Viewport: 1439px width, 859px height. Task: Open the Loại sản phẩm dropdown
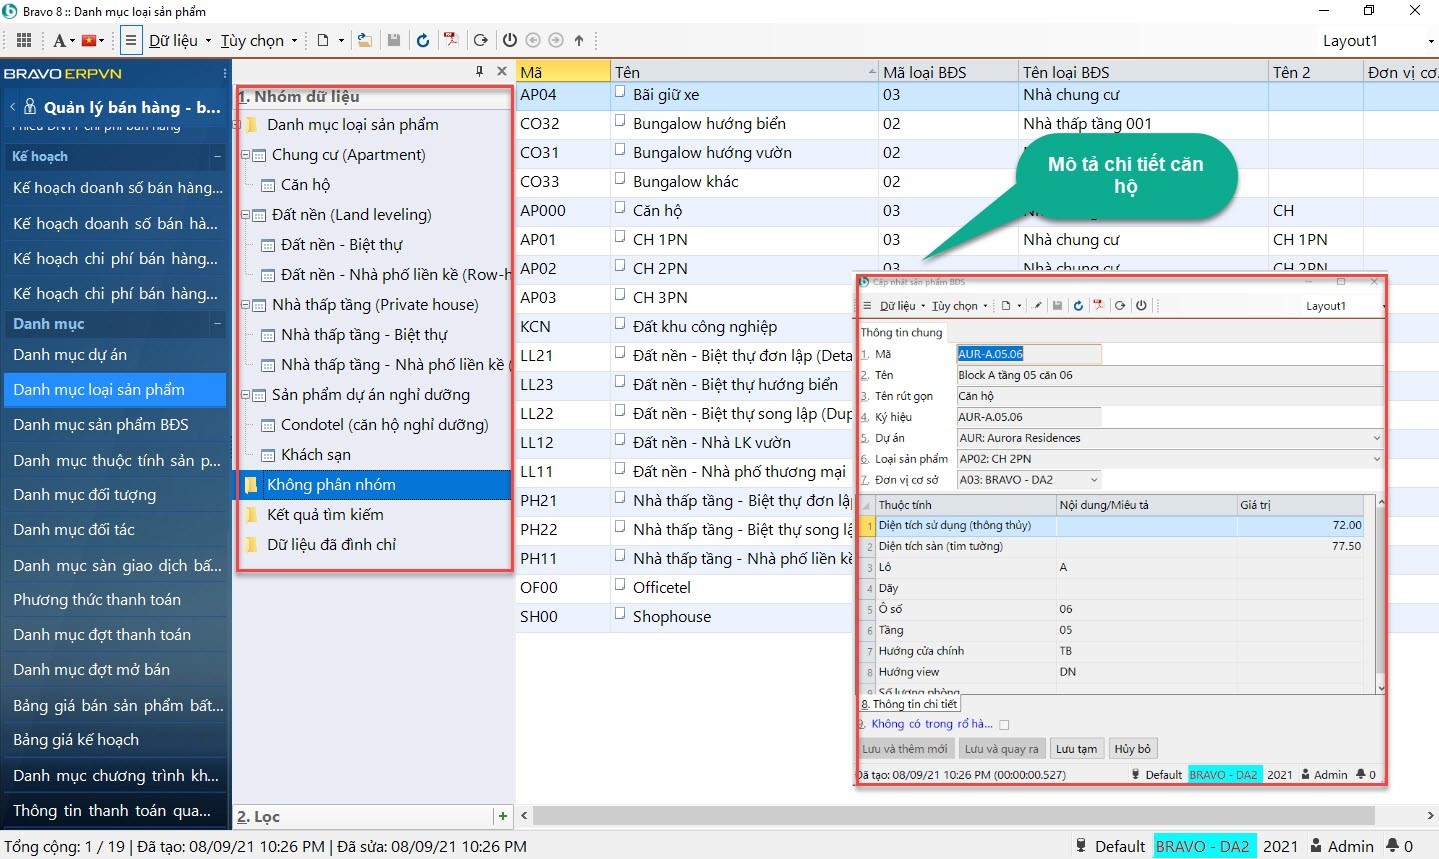click(x=1376, y=459)
